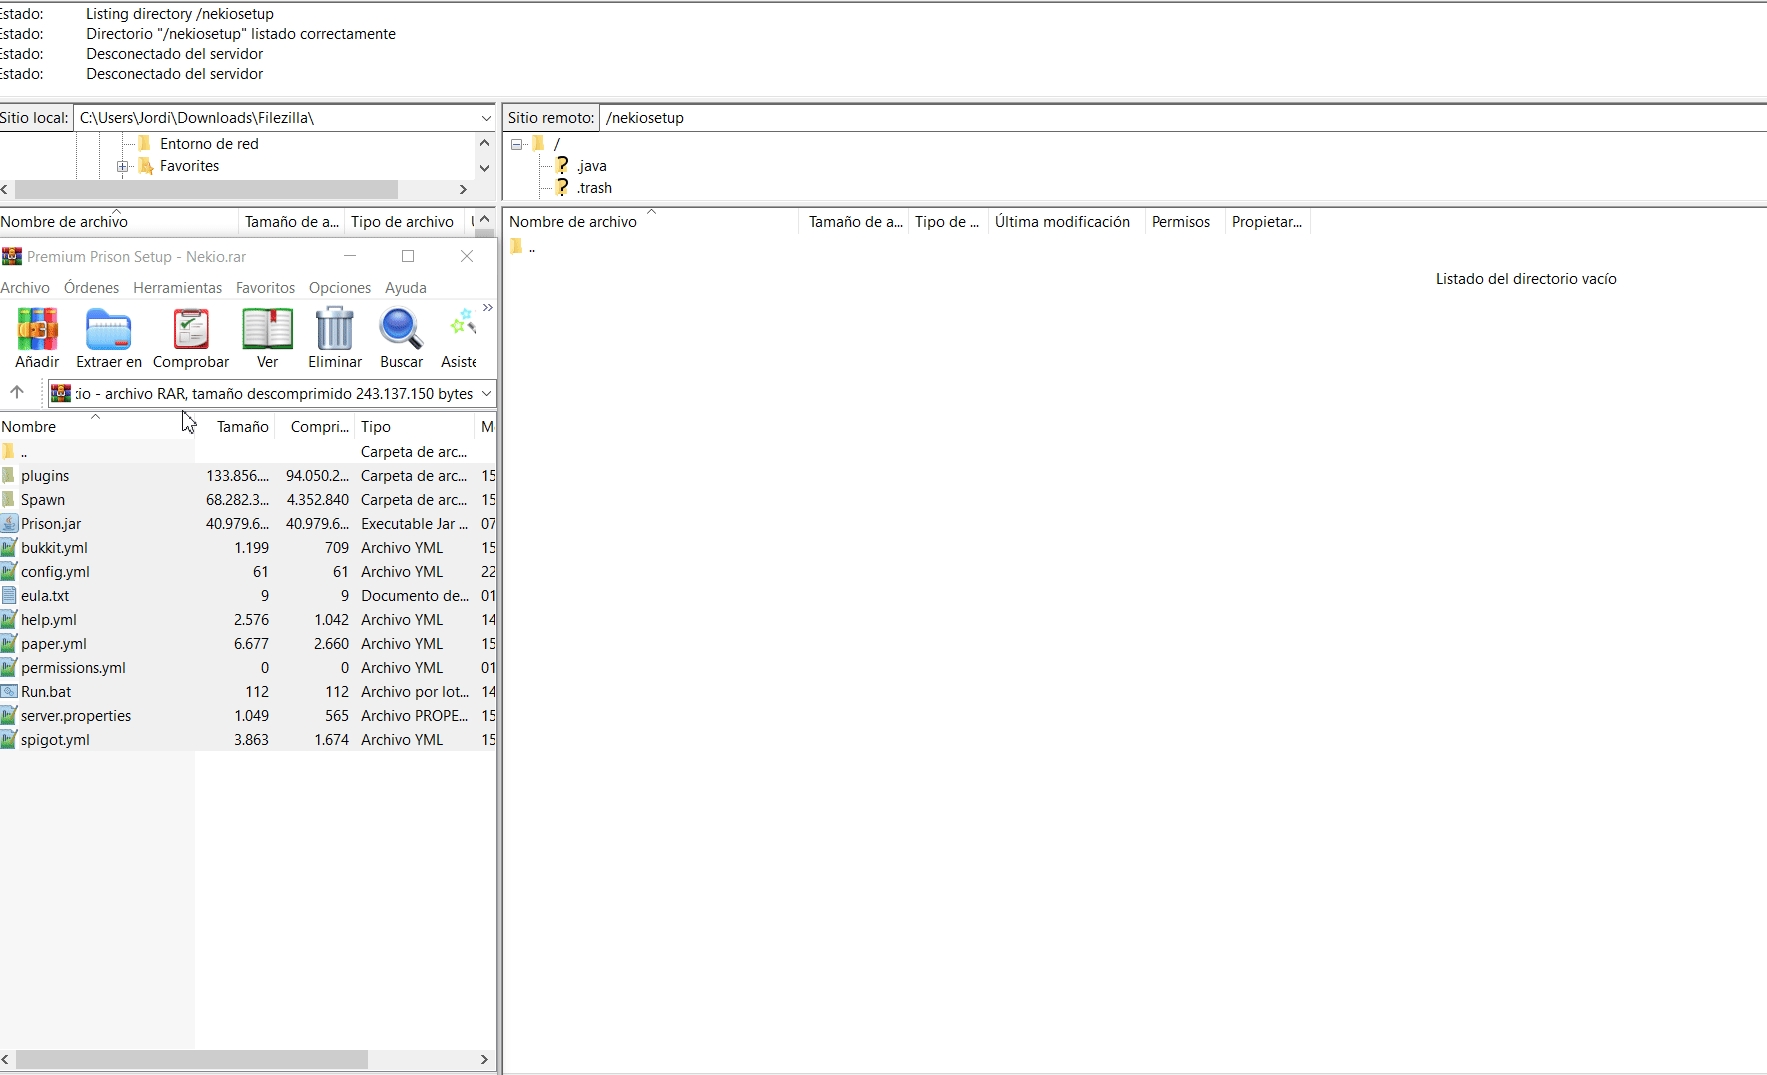
Task: Select the .trash remote folder
Action: click(x=594, y=188)
